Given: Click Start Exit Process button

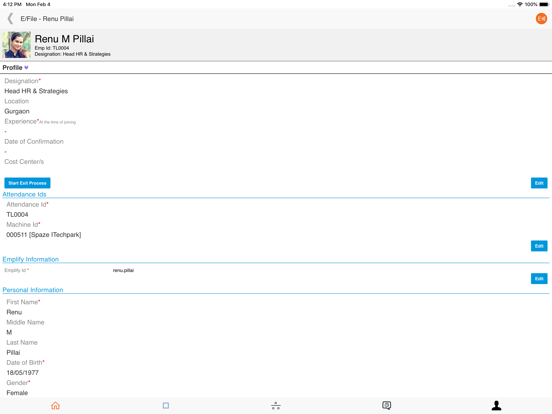Looking at the screenshot, I should pyautogui.click(x=27, y=183).
